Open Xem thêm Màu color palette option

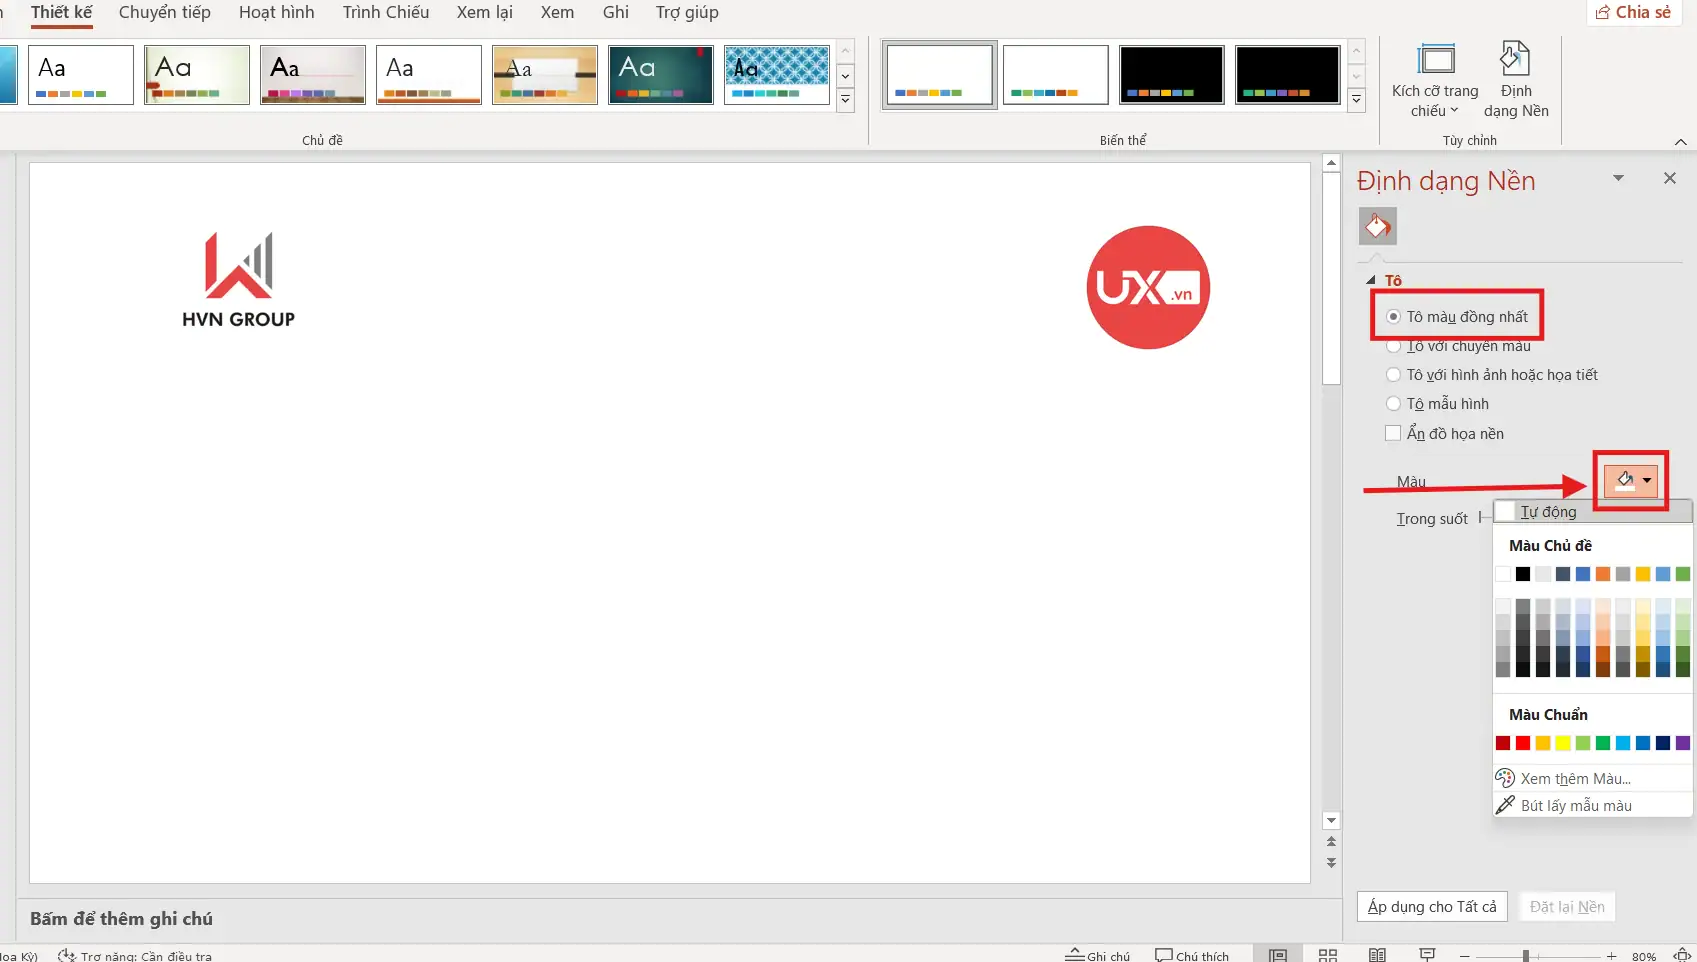point(1575,778)
